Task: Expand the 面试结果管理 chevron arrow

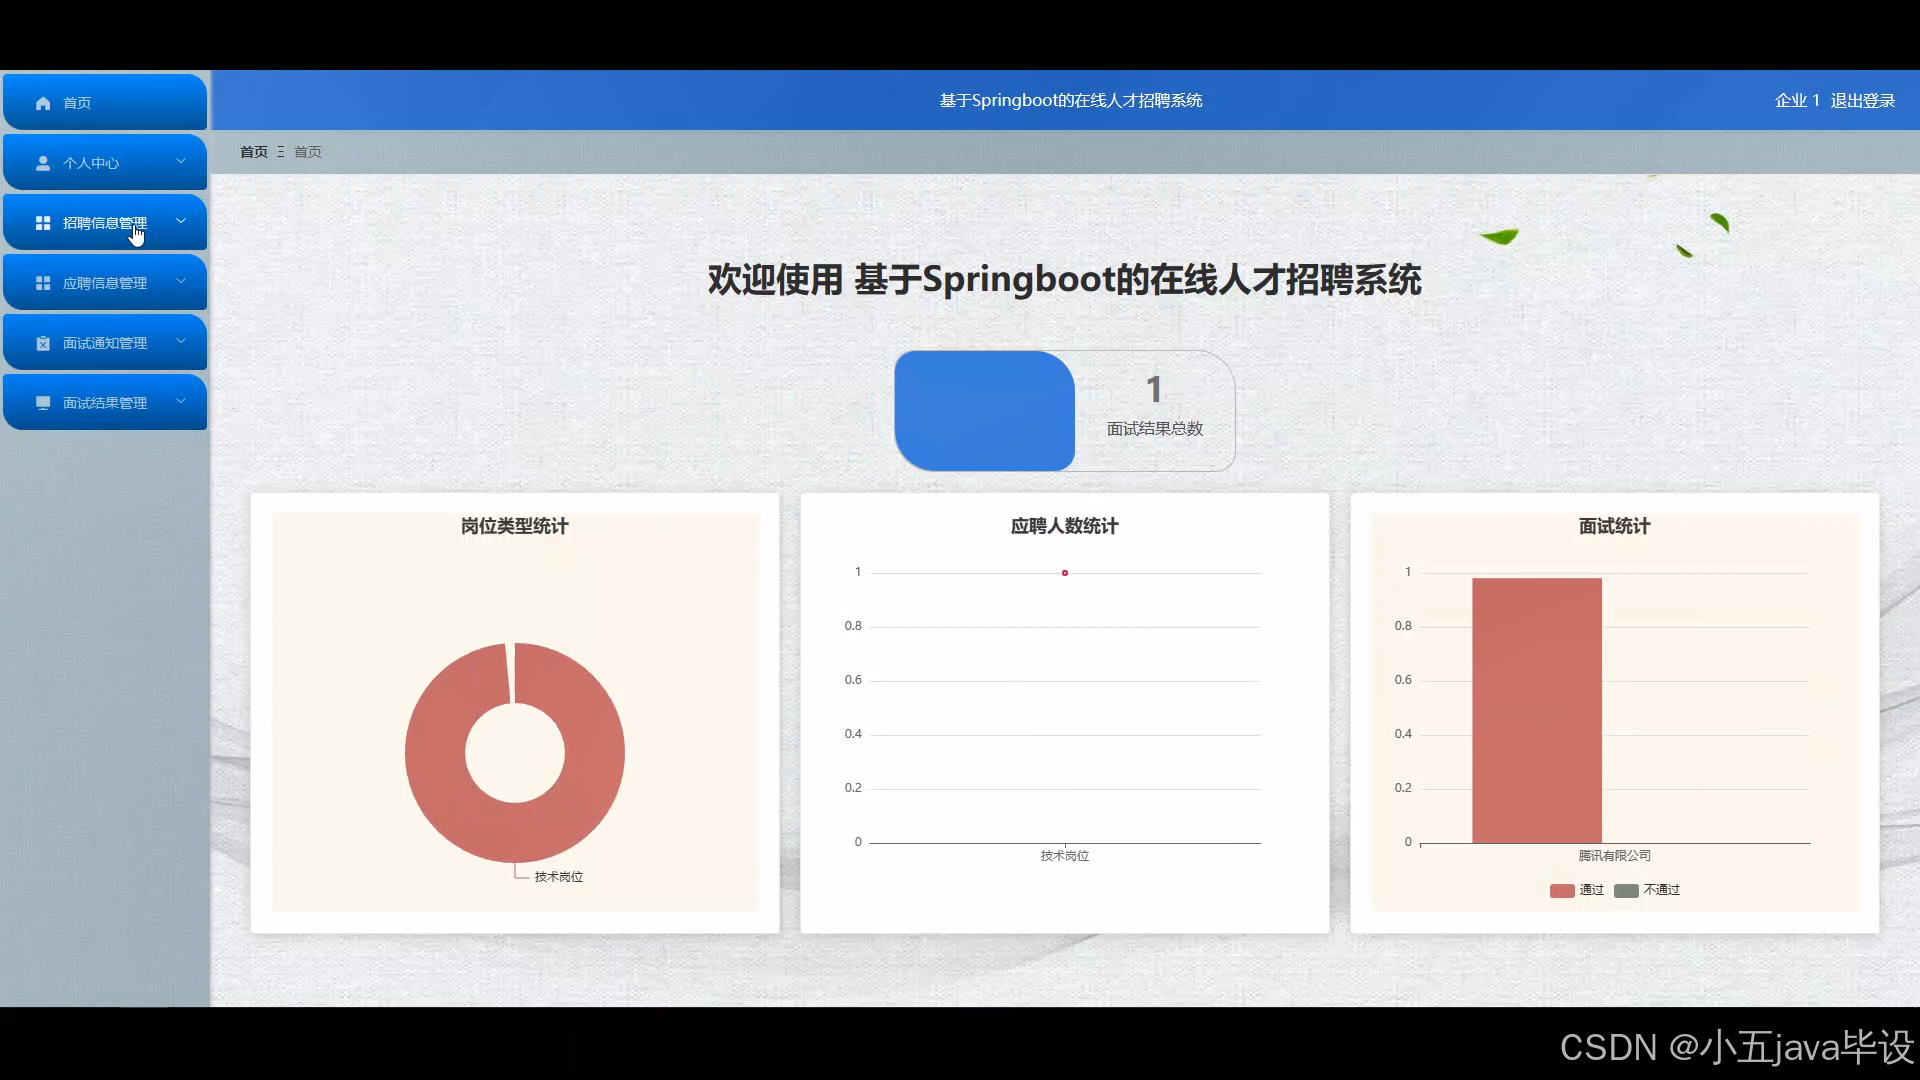Action: pyautogui.click(x=181, y=401)
